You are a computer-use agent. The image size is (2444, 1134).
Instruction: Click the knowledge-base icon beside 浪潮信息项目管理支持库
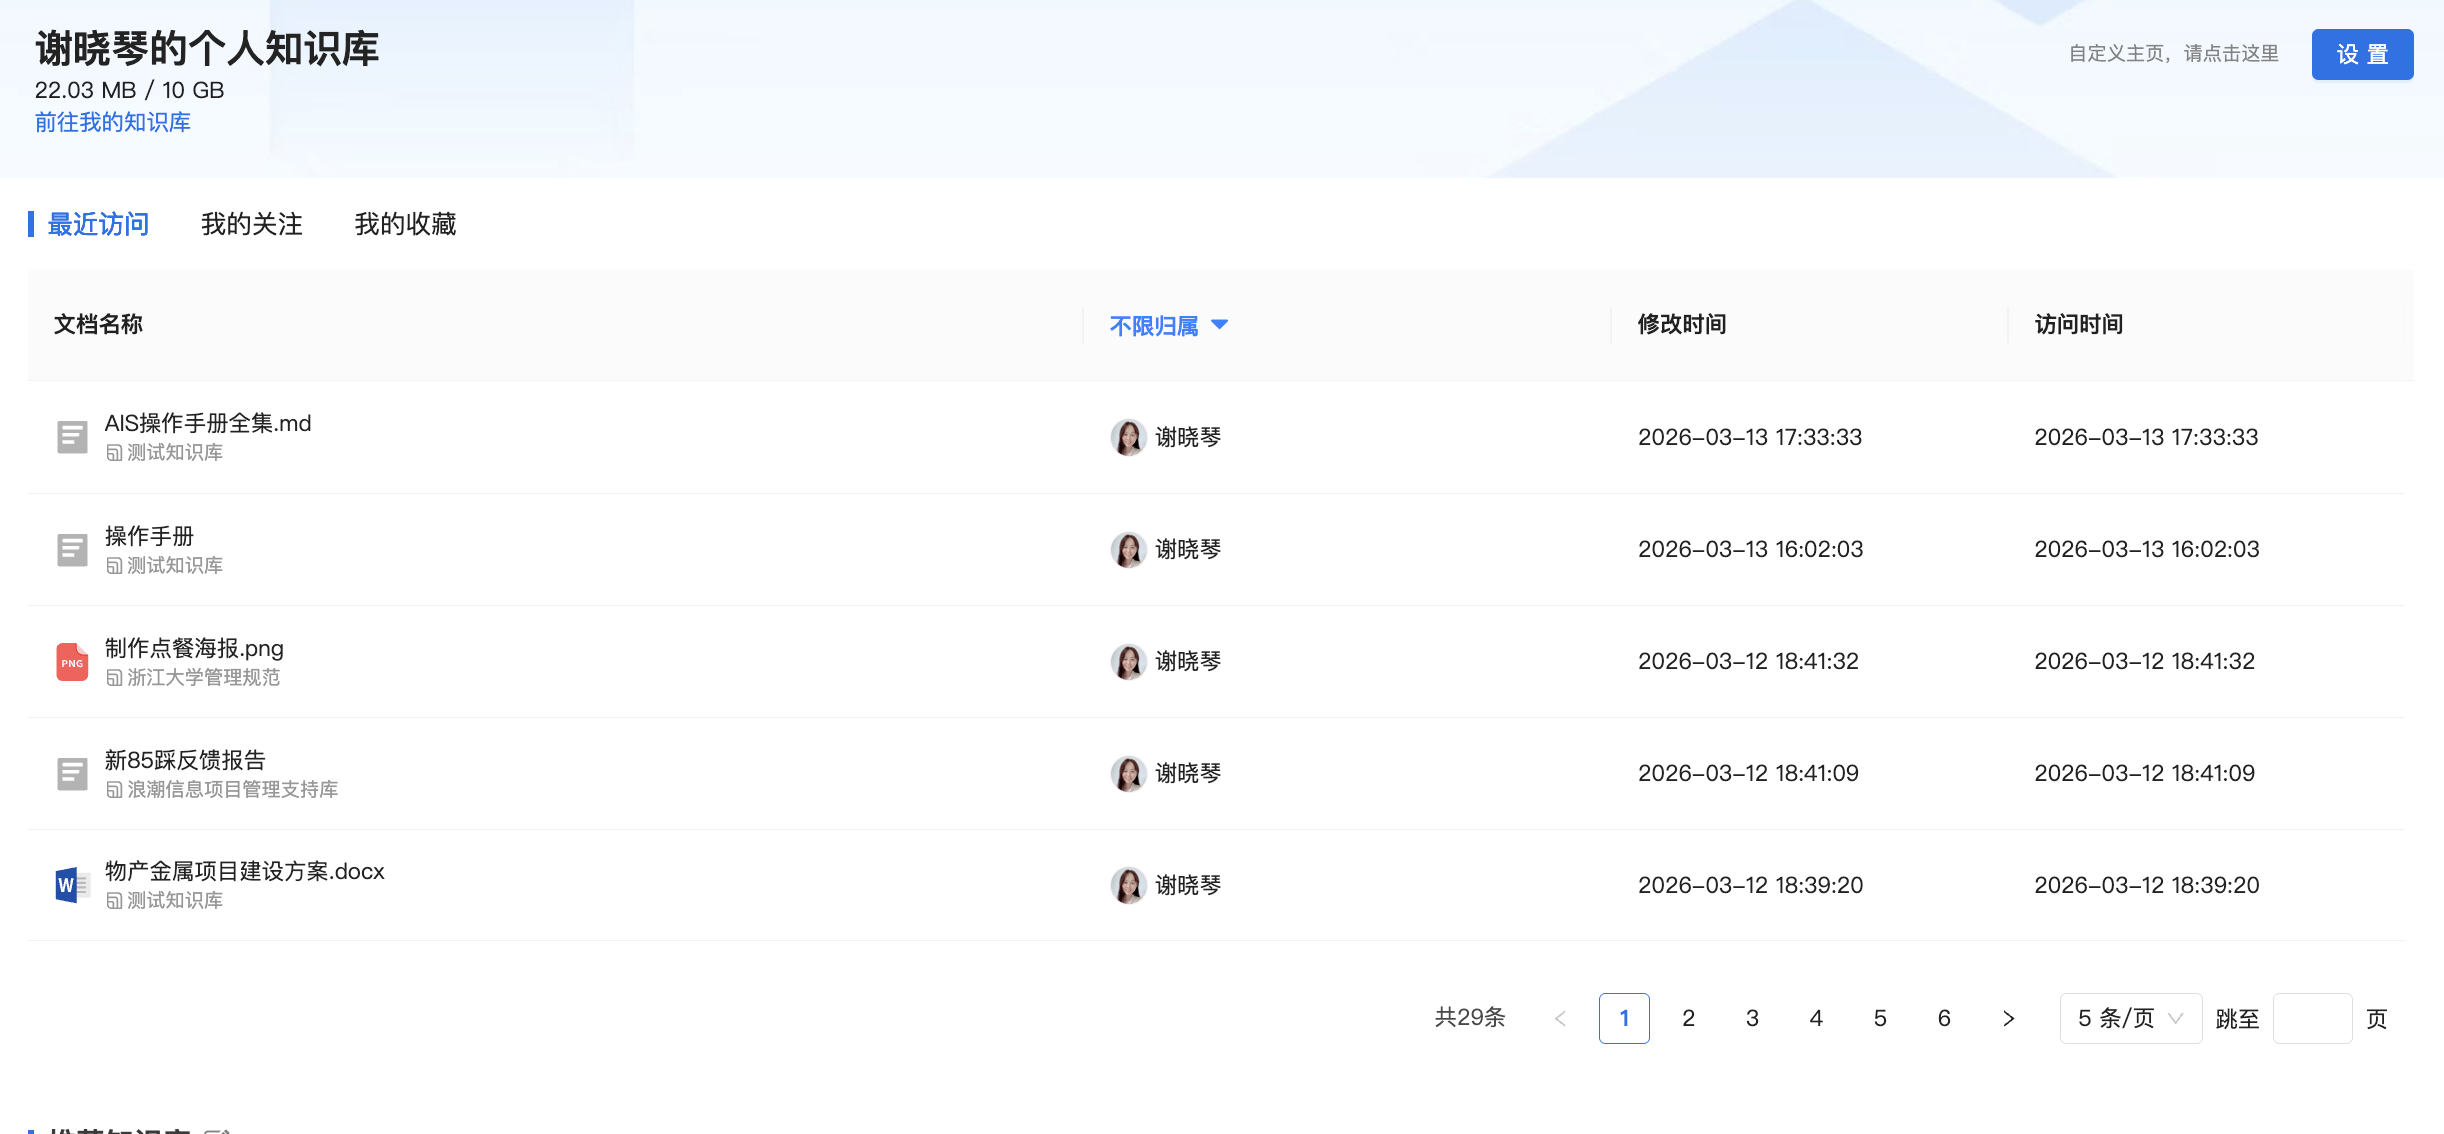click(114, 790)
